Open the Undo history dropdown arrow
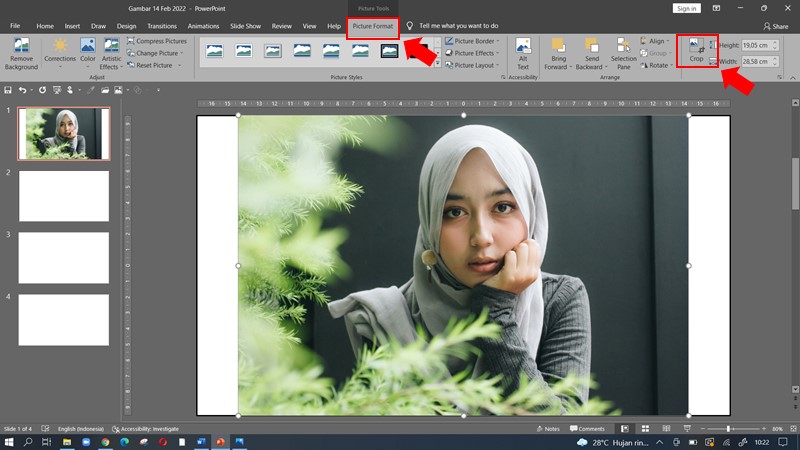The height and width of the screenshot is (450, 800). tap(31, 90)
